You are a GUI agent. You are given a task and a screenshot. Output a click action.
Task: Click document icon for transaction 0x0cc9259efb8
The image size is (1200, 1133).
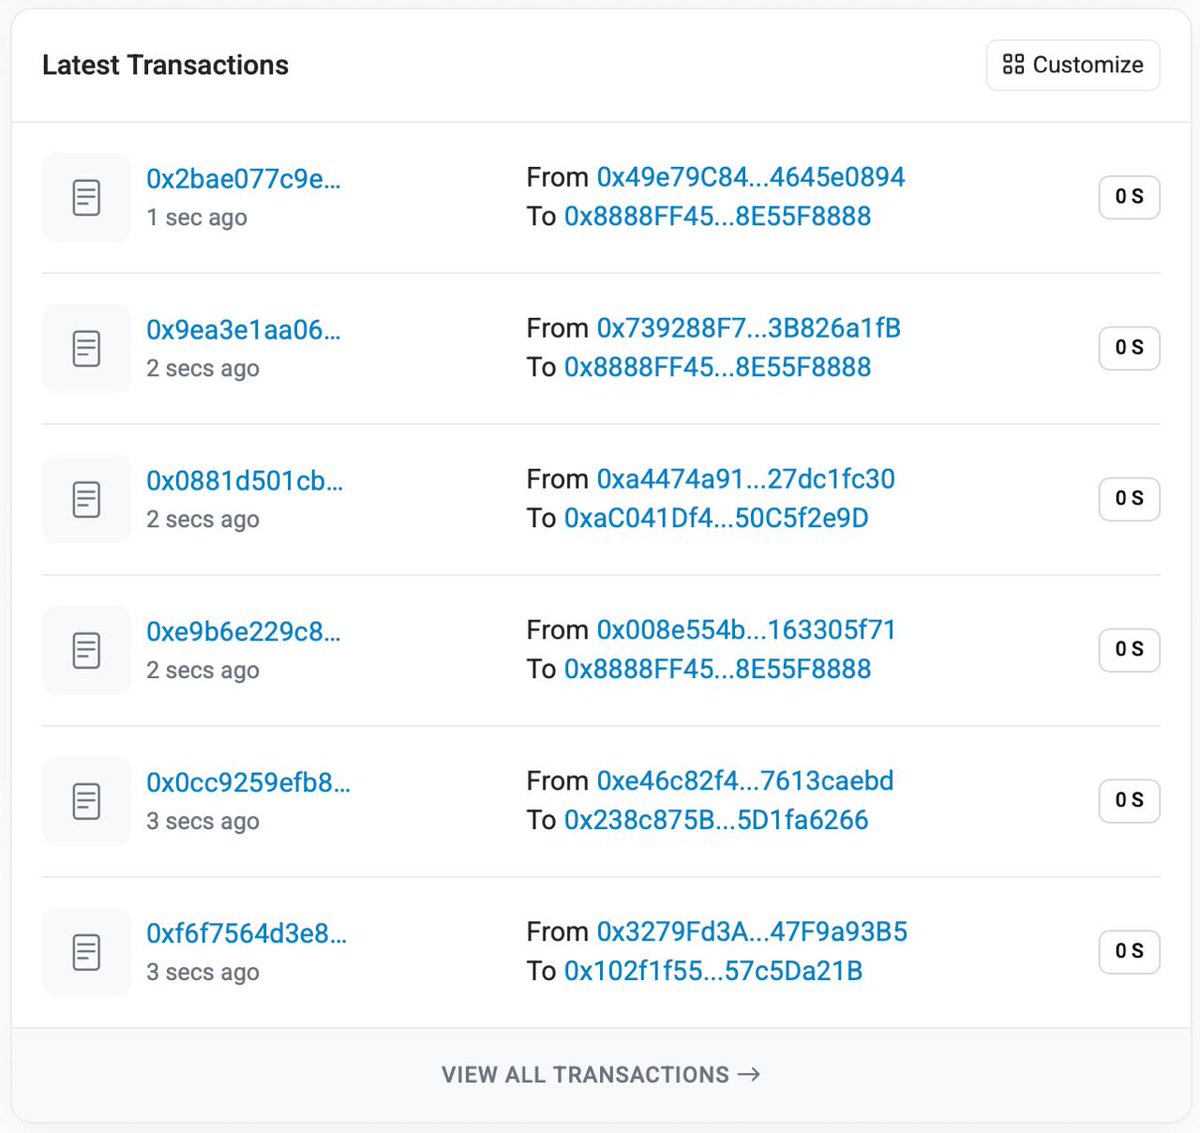coord(87,801)
